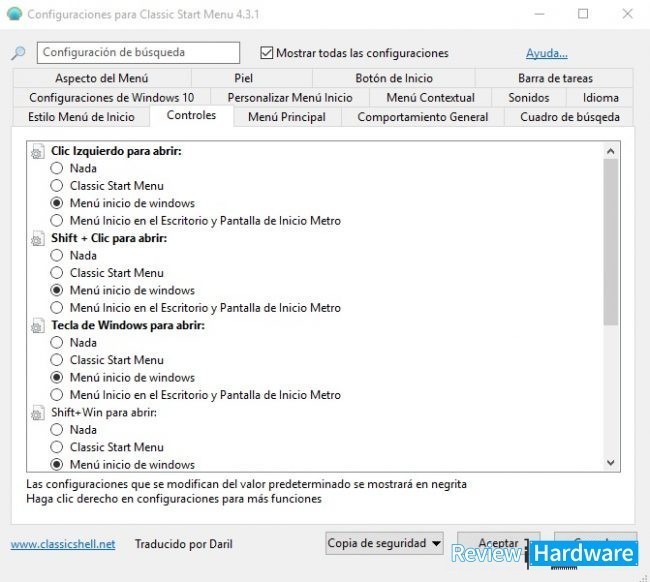Select Menú inicio de windows under Clic Izquierdo

(x=57, y=203)
